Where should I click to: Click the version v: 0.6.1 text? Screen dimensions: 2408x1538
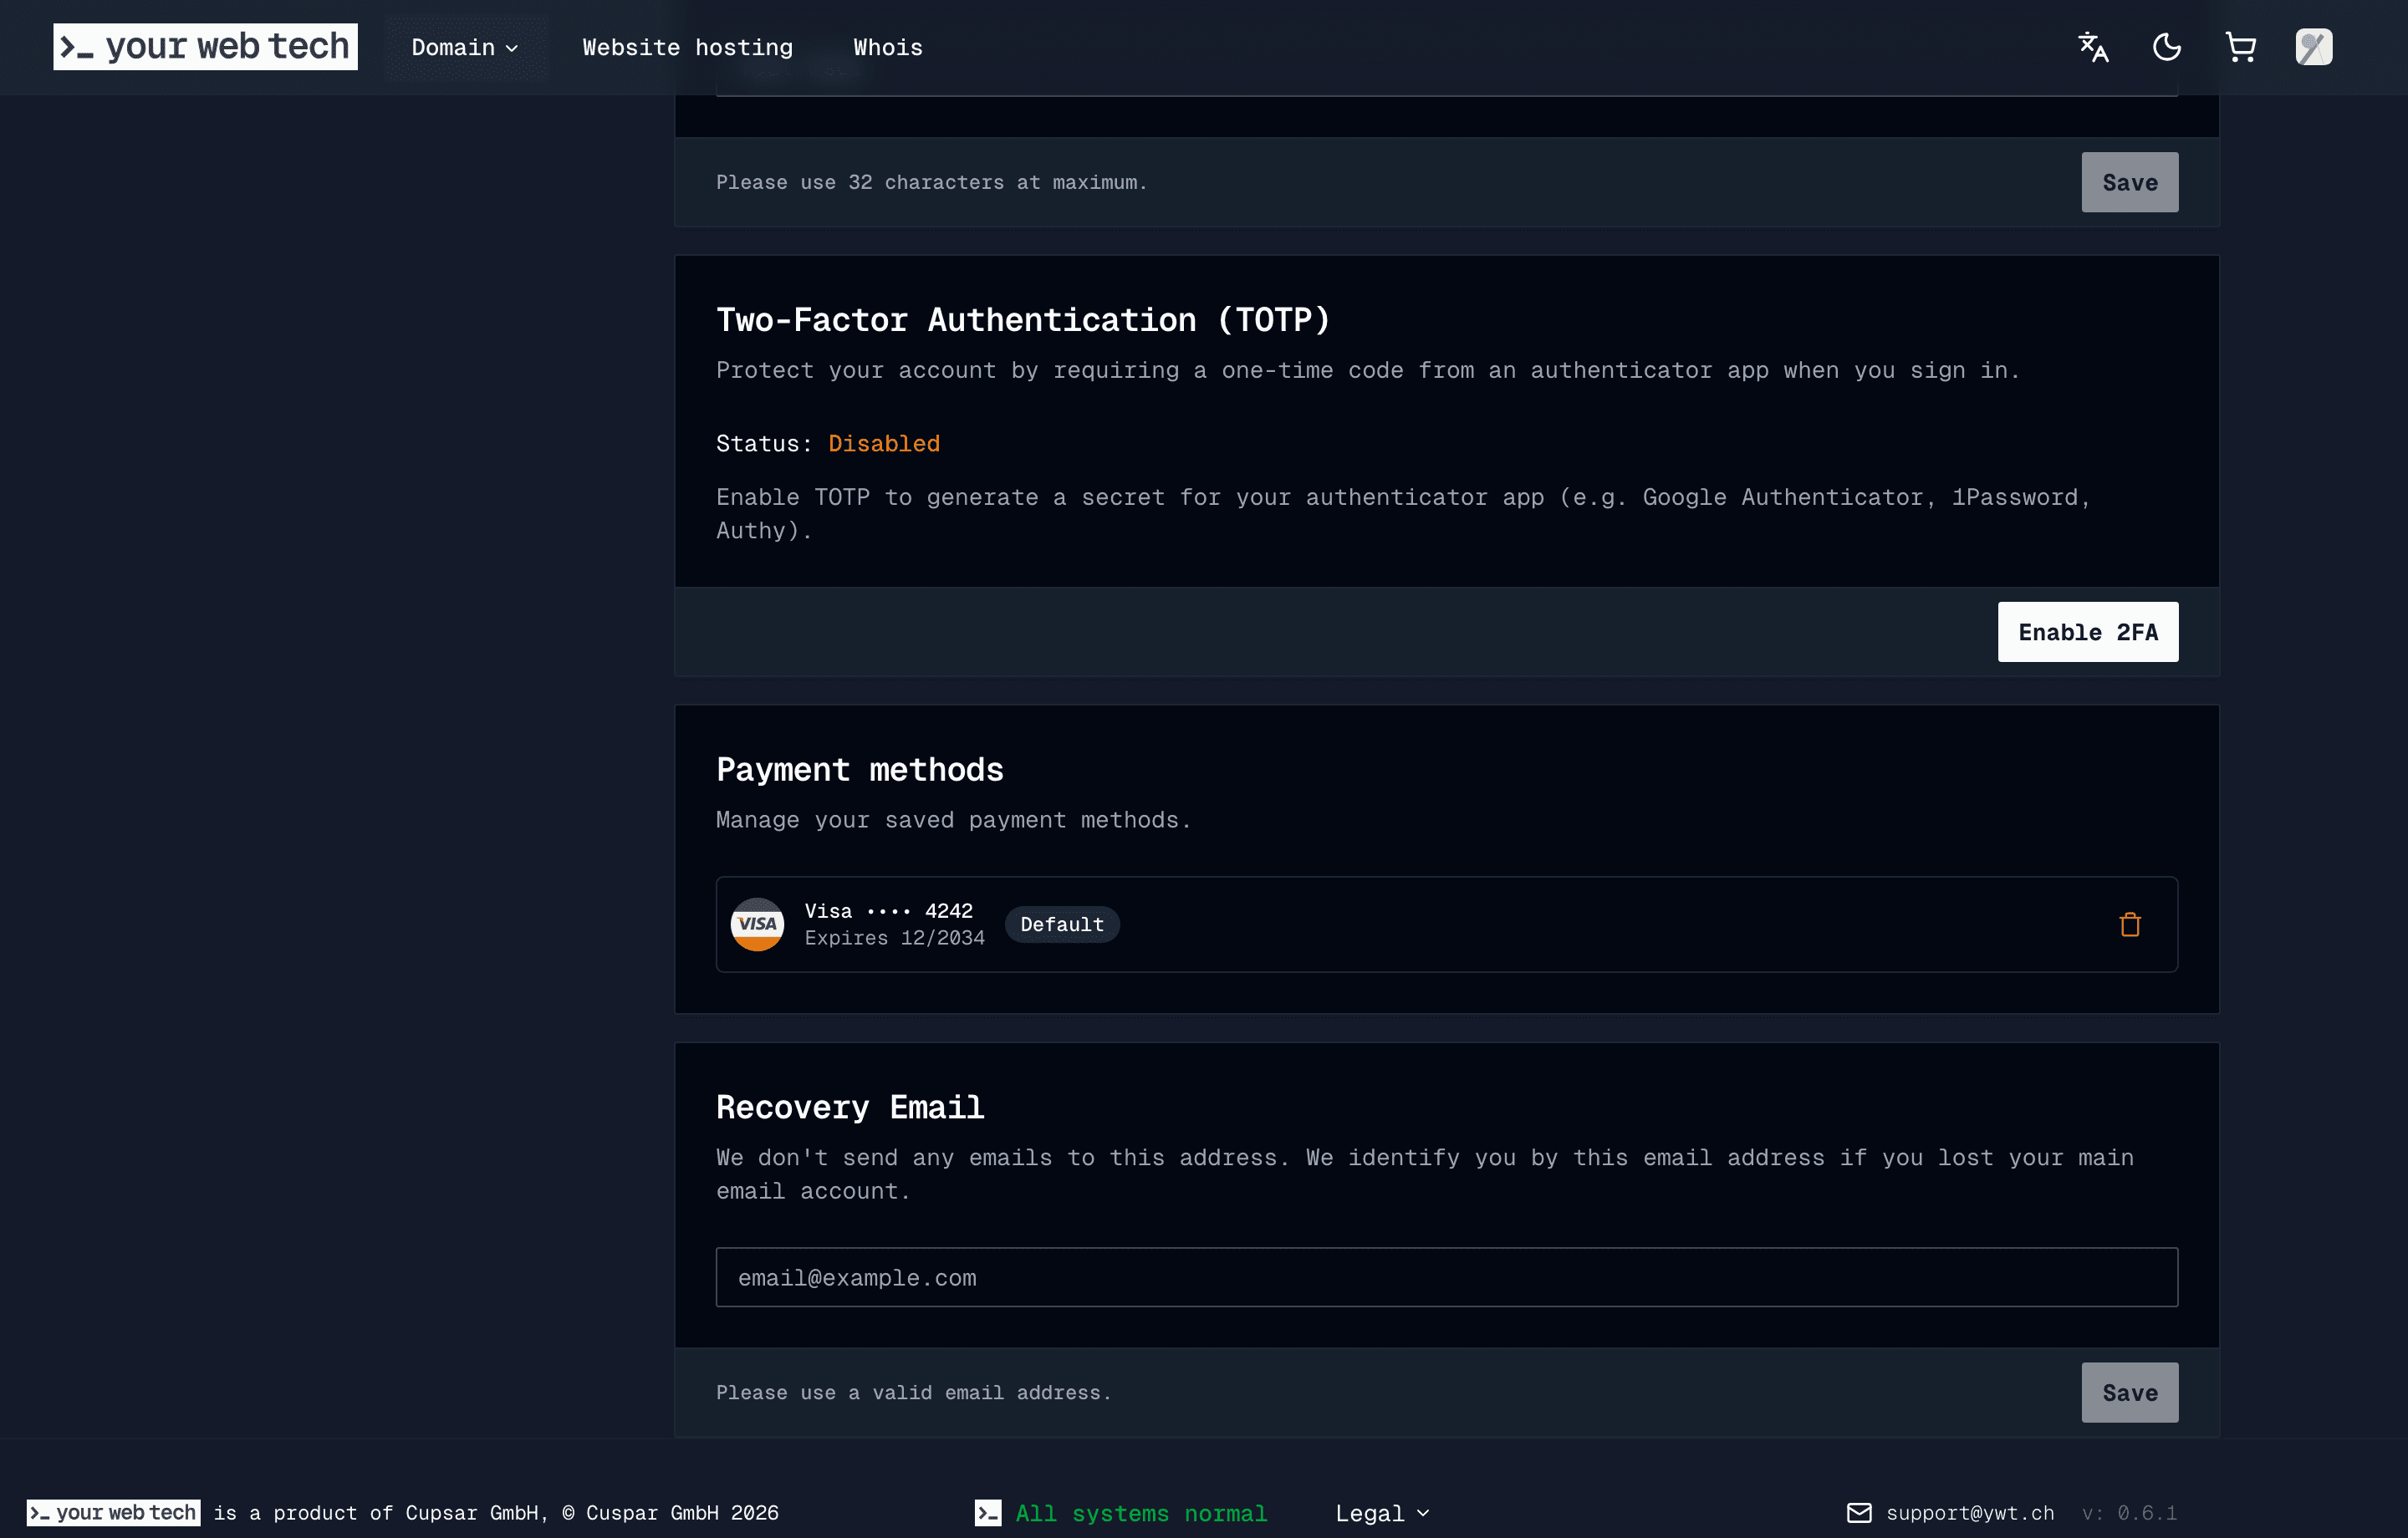2129,1513
